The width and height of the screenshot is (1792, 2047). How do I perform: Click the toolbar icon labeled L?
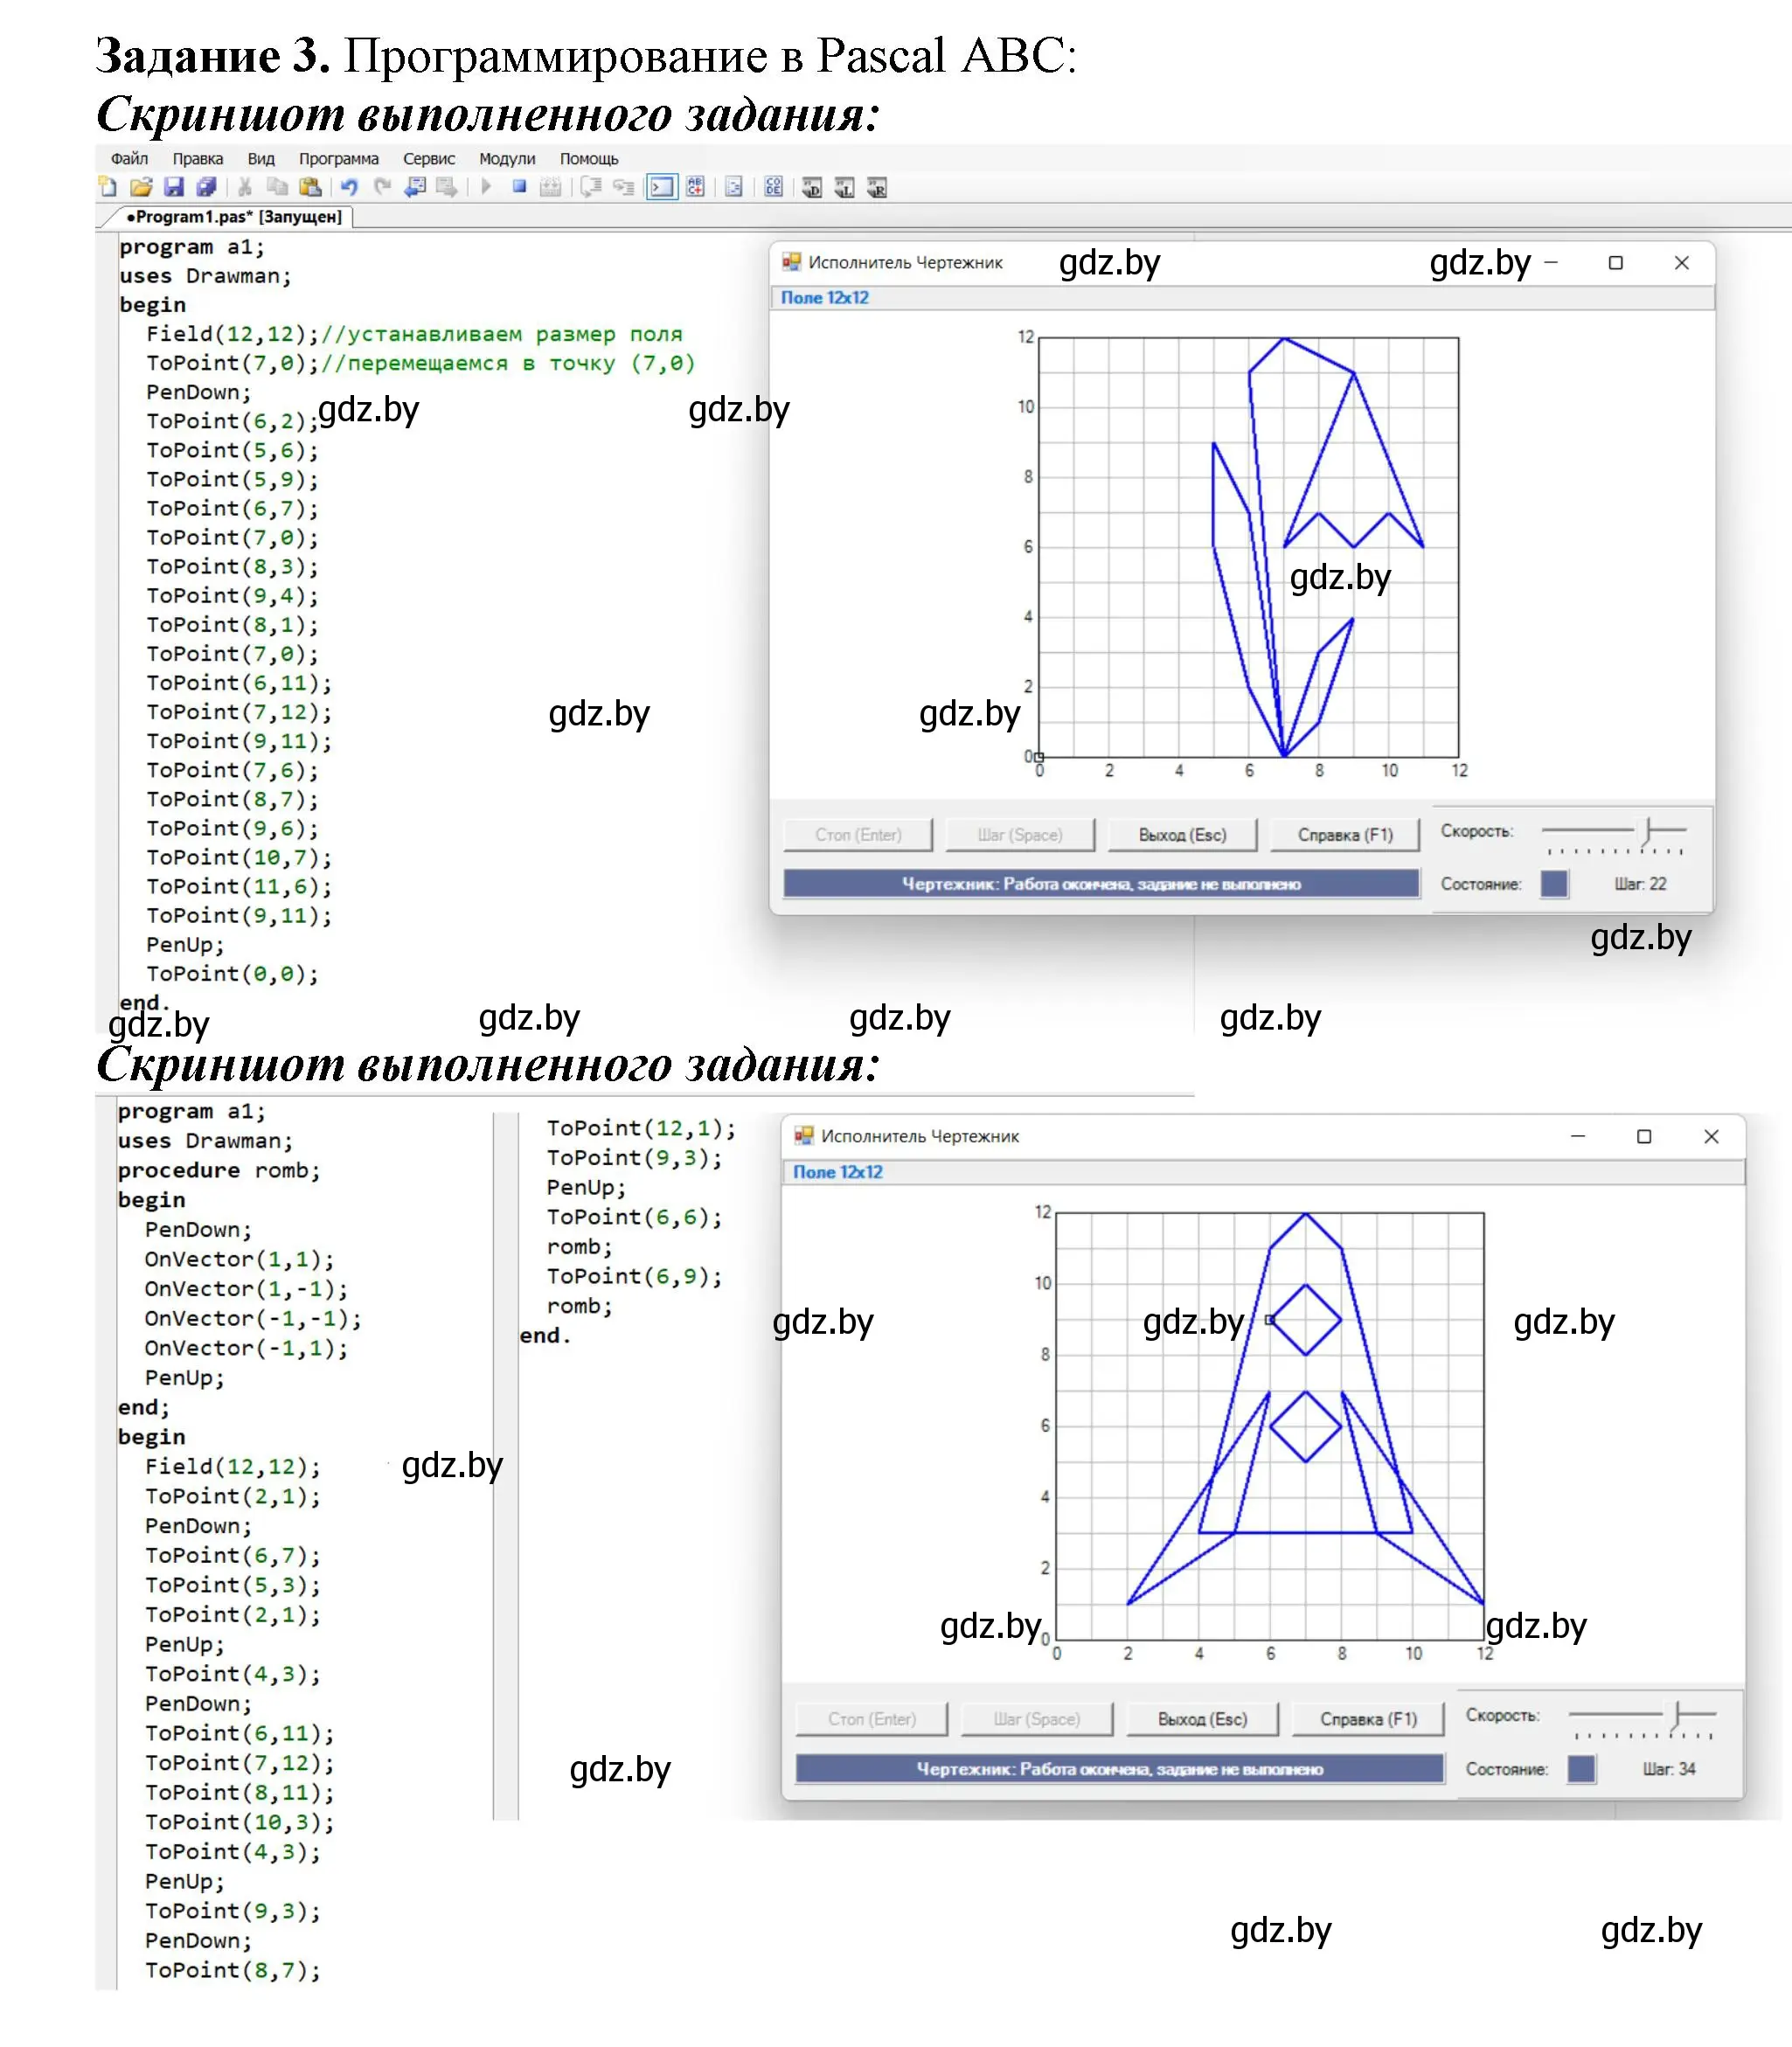pyautogui.click(x=845, y=187)
